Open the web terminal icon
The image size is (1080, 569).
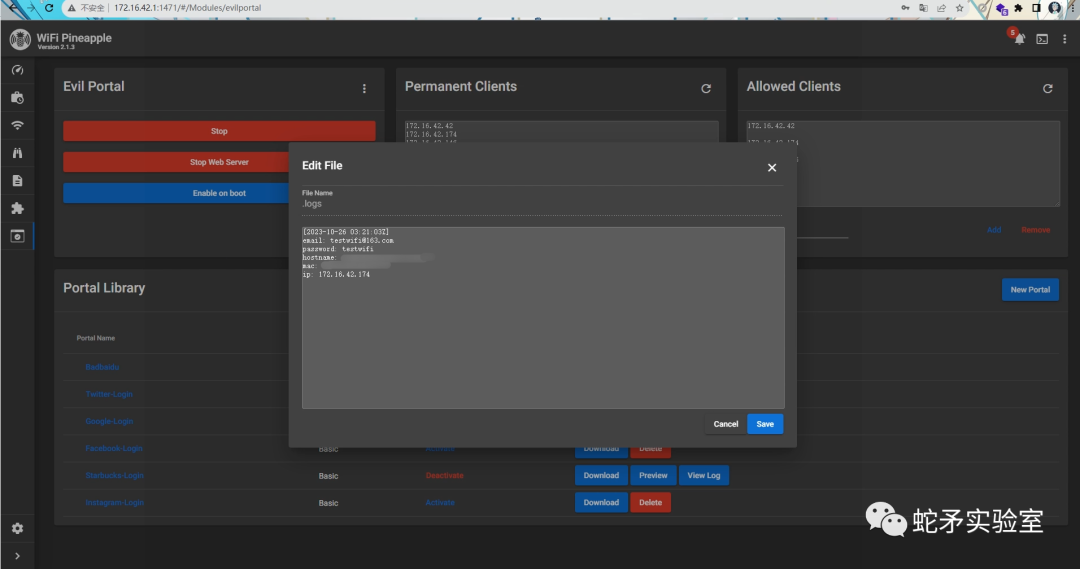point(1042,39)
